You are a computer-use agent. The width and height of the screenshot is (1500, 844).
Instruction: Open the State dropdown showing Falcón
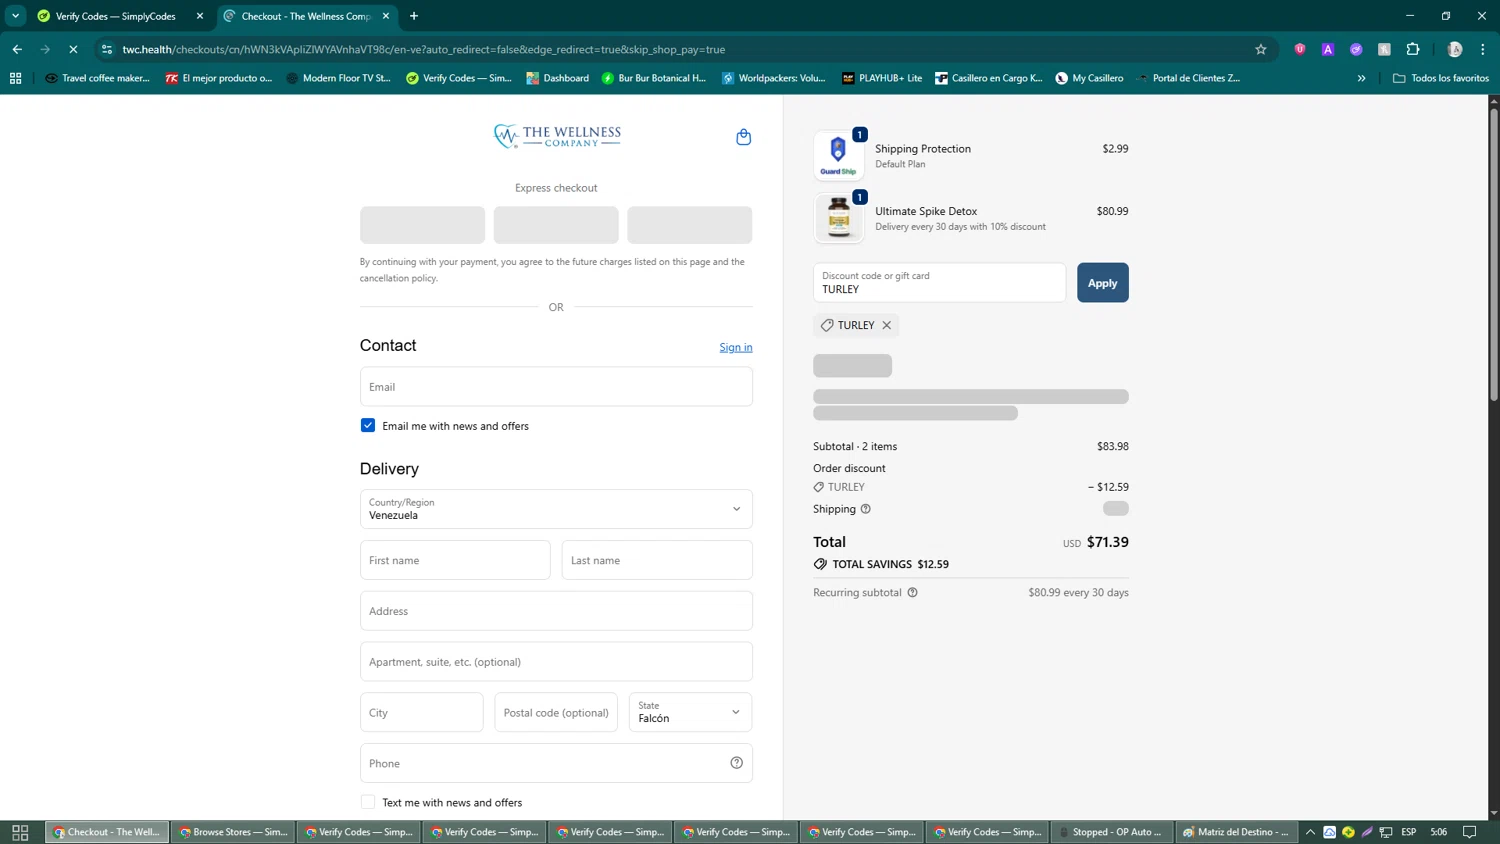pos(690,712)
